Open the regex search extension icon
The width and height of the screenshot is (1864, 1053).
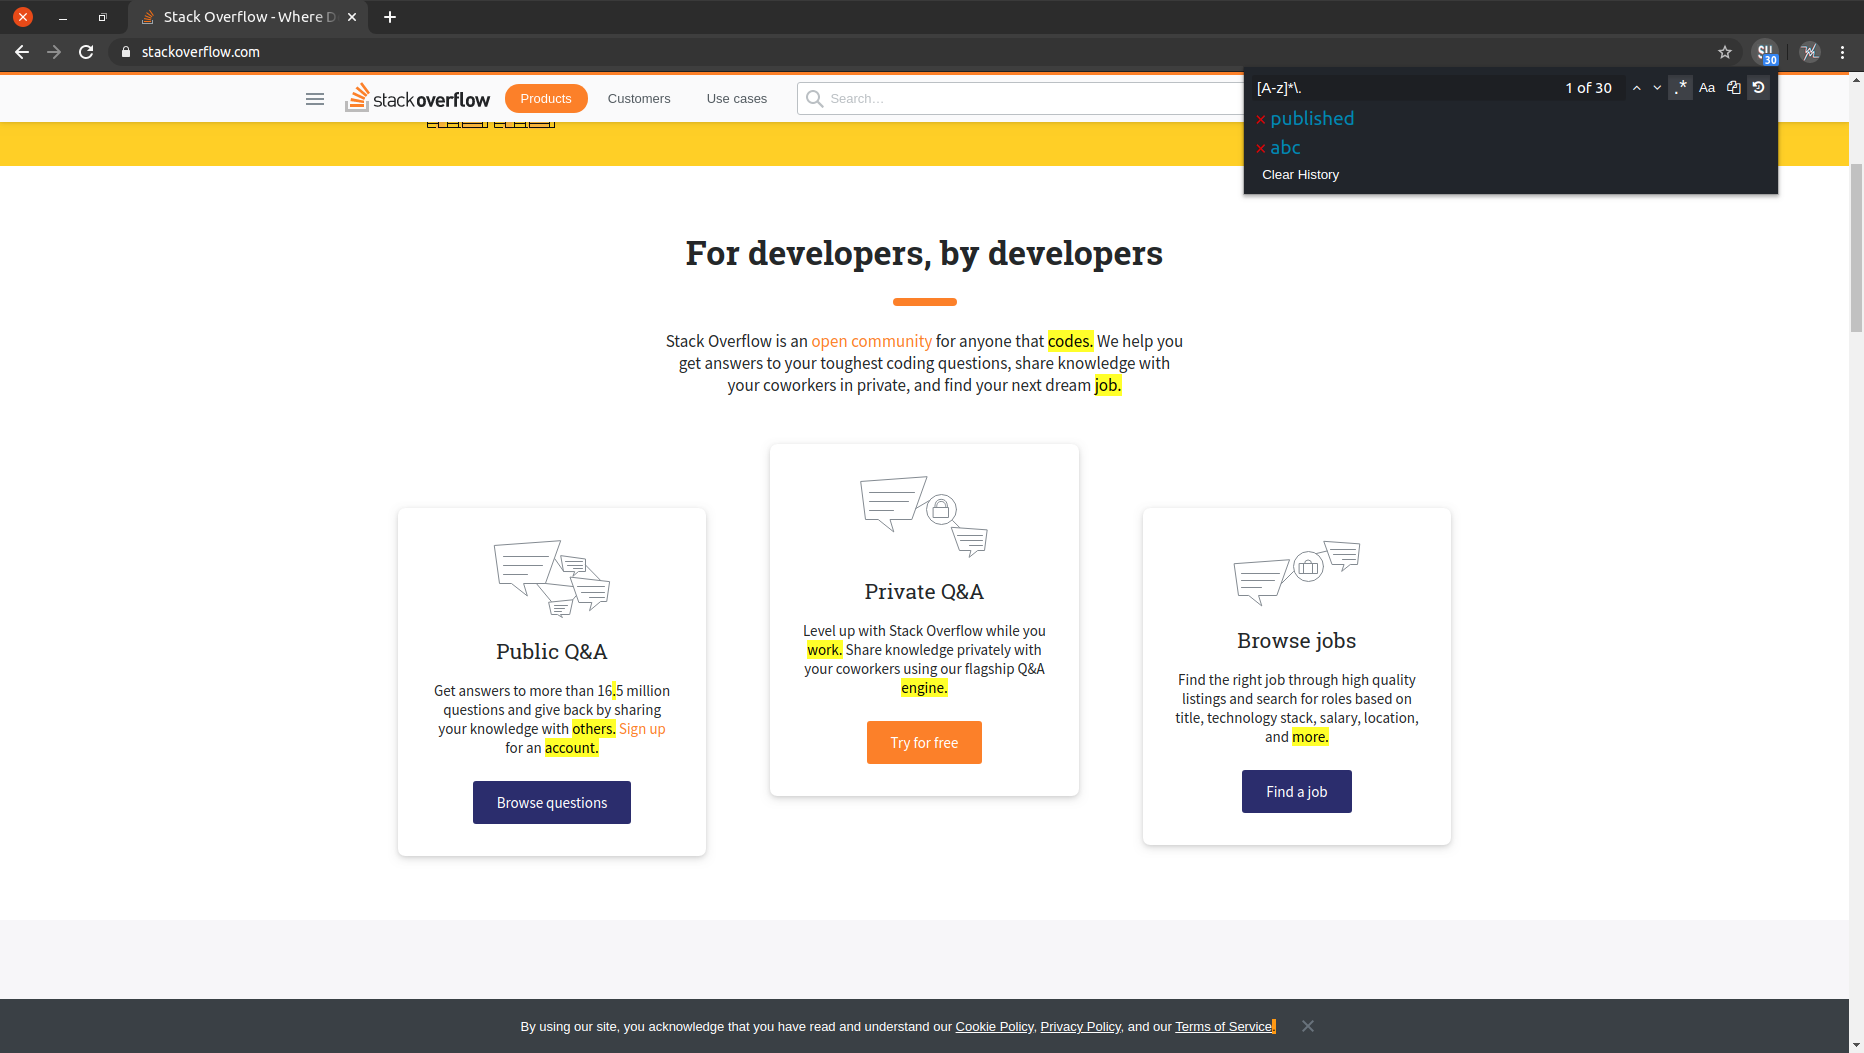1766,52
